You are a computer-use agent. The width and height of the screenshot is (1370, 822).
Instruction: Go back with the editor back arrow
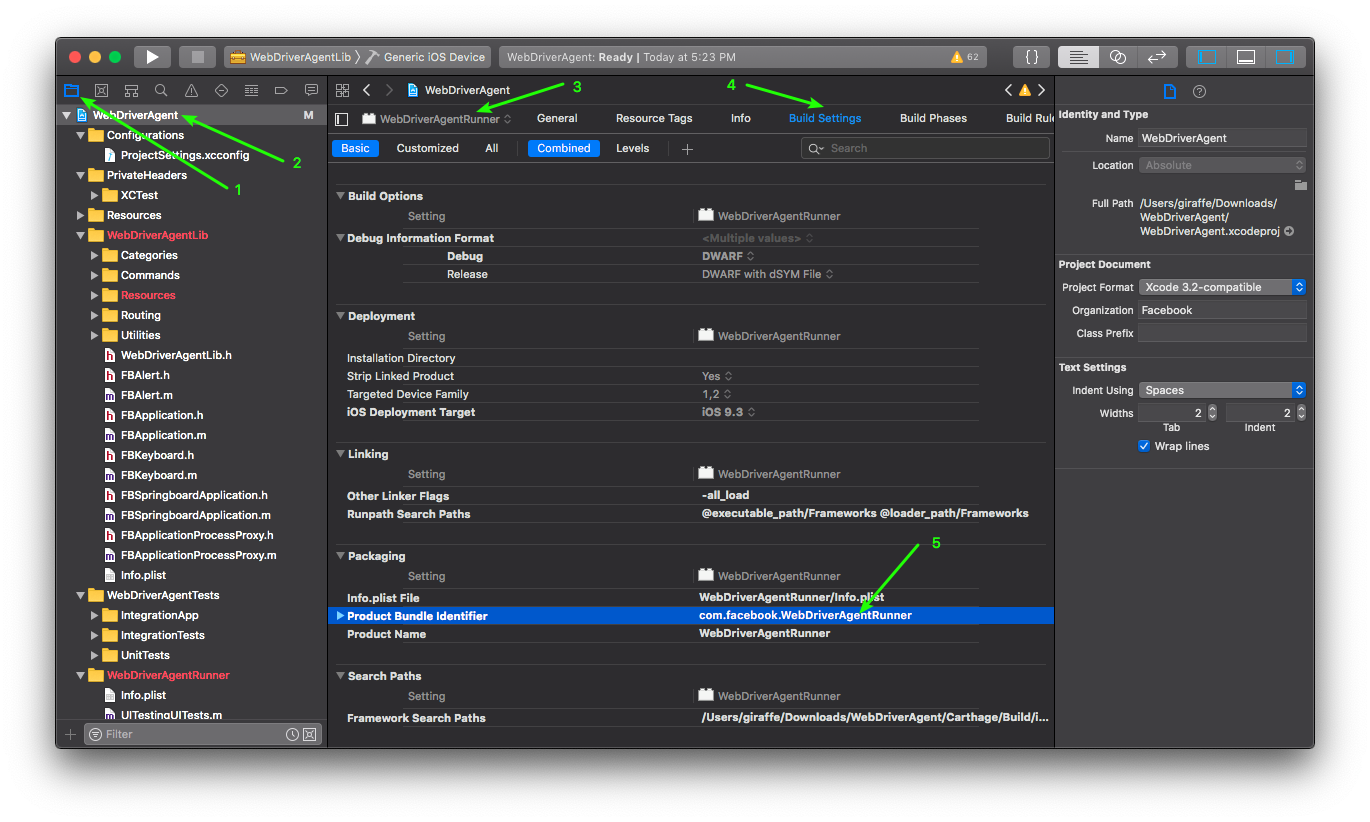pos(367,90)
